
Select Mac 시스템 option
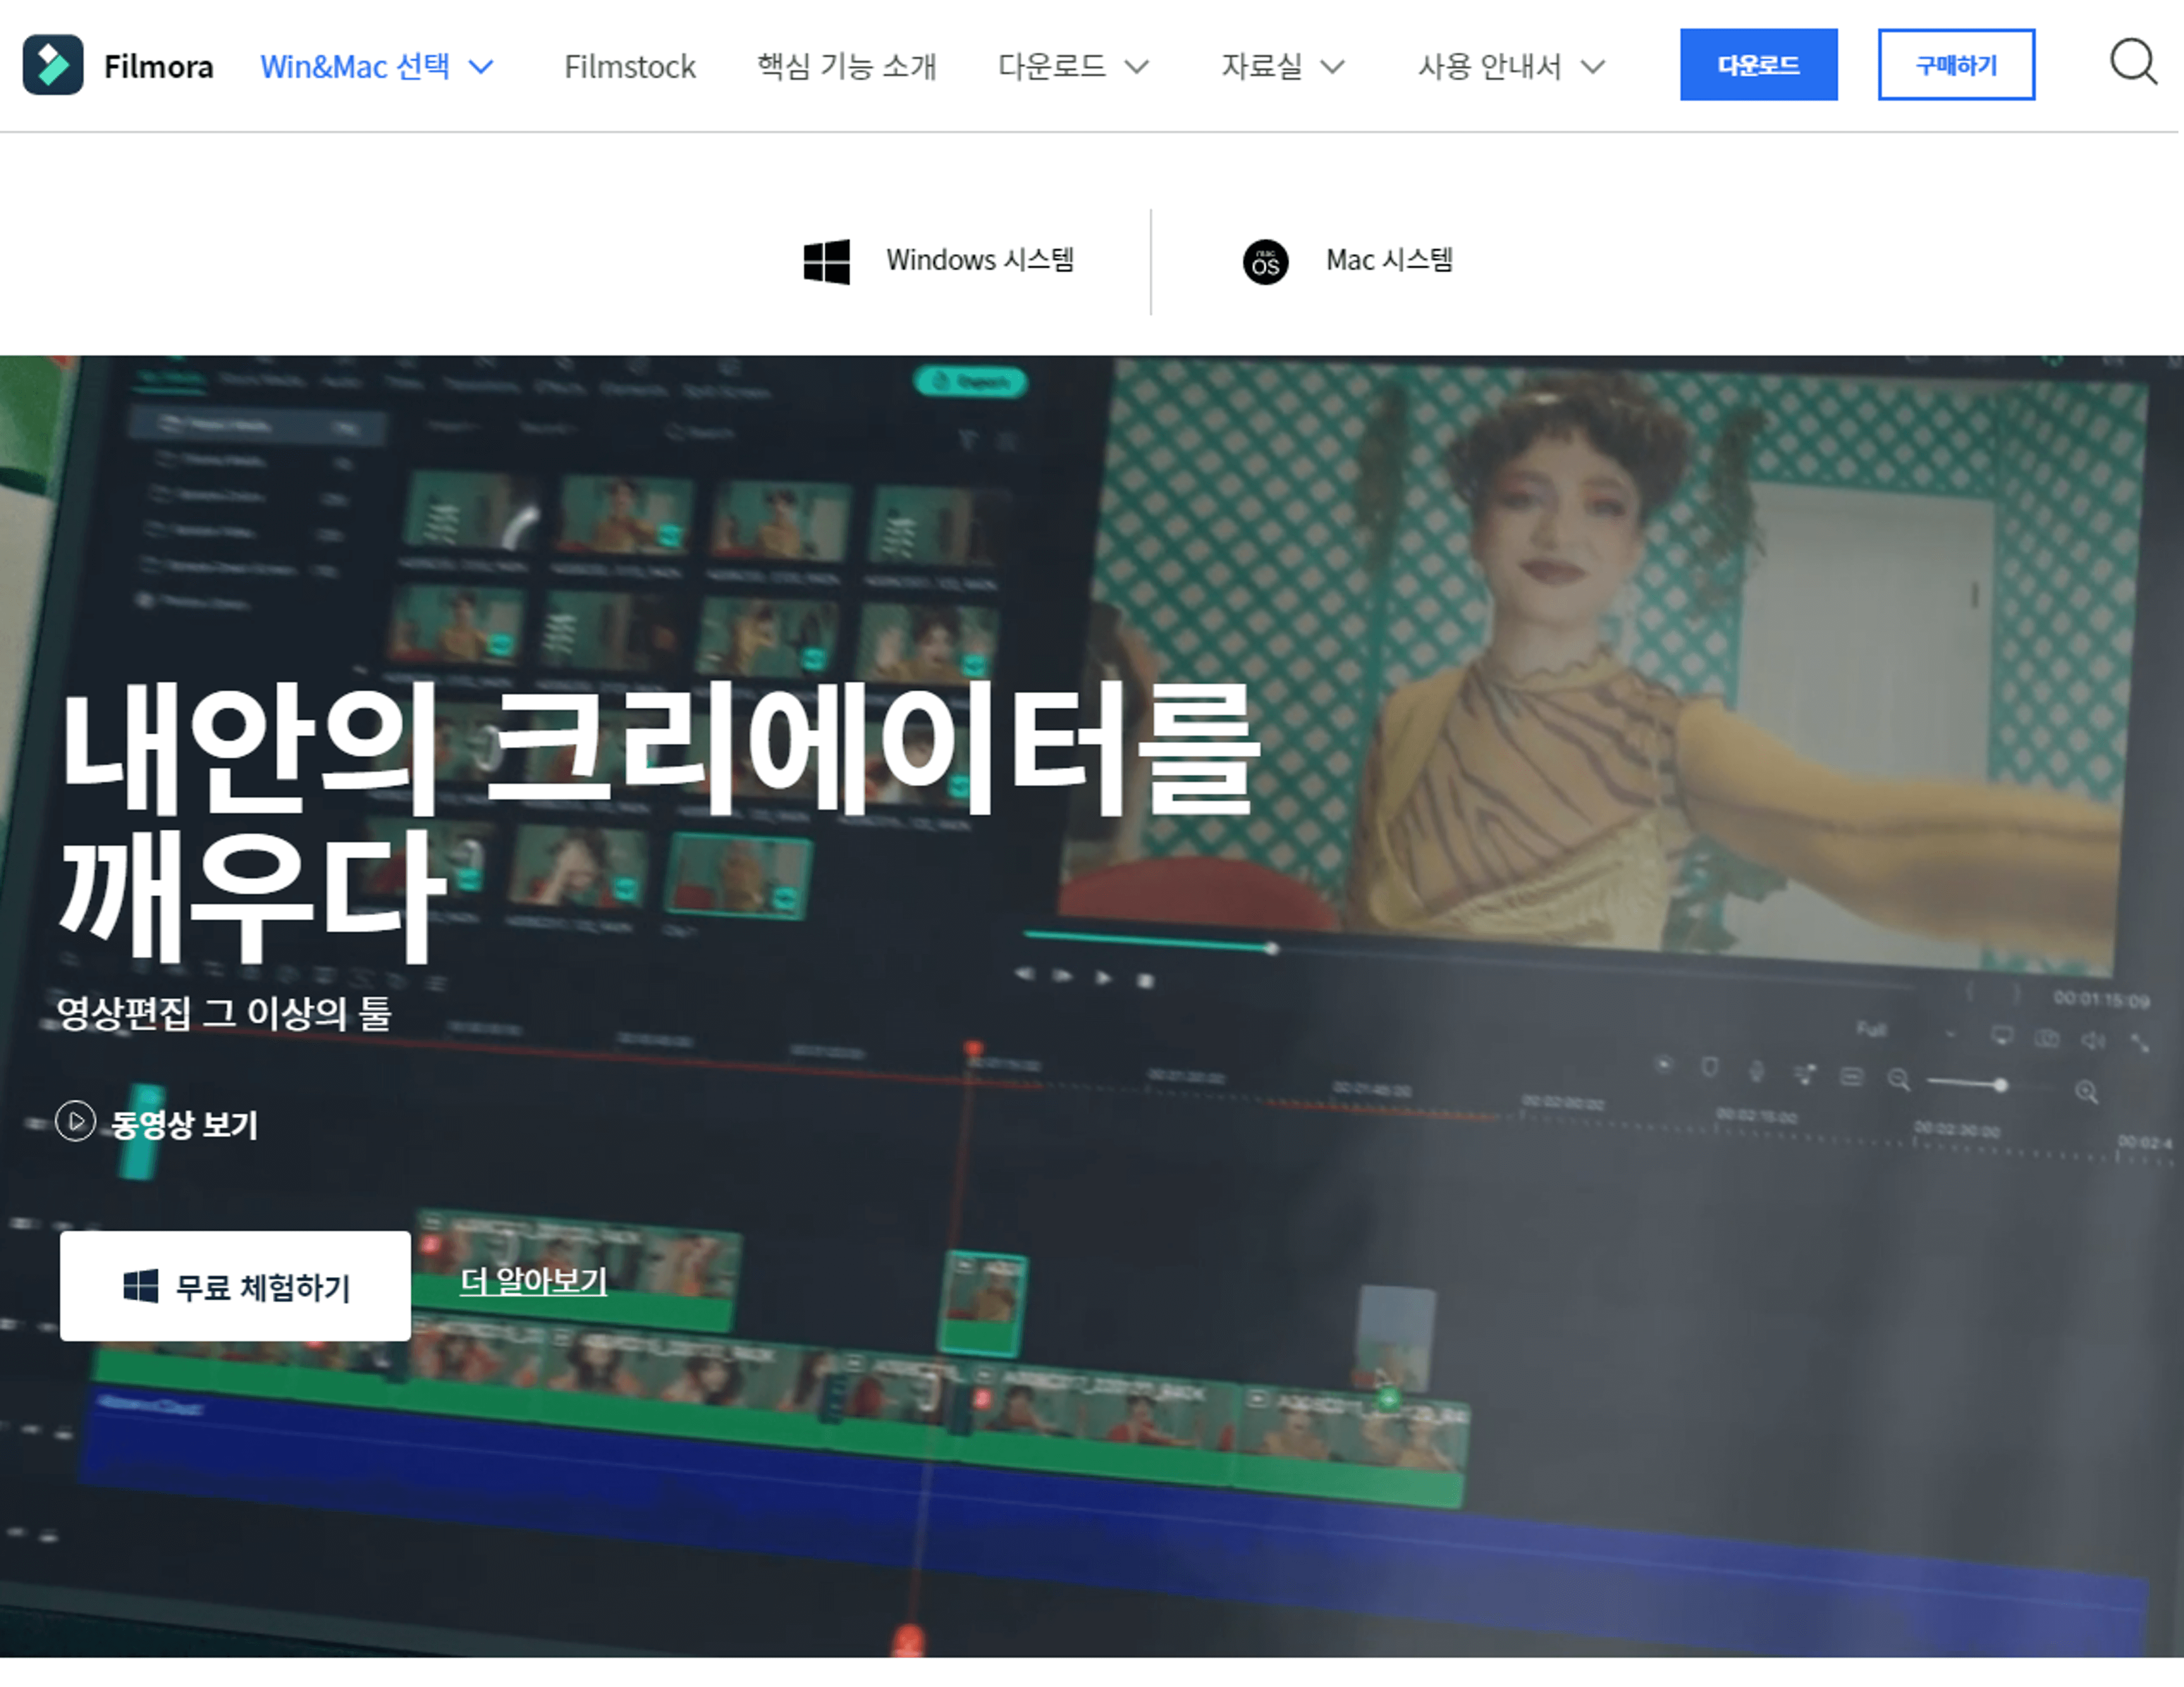tap(1348, 262)
